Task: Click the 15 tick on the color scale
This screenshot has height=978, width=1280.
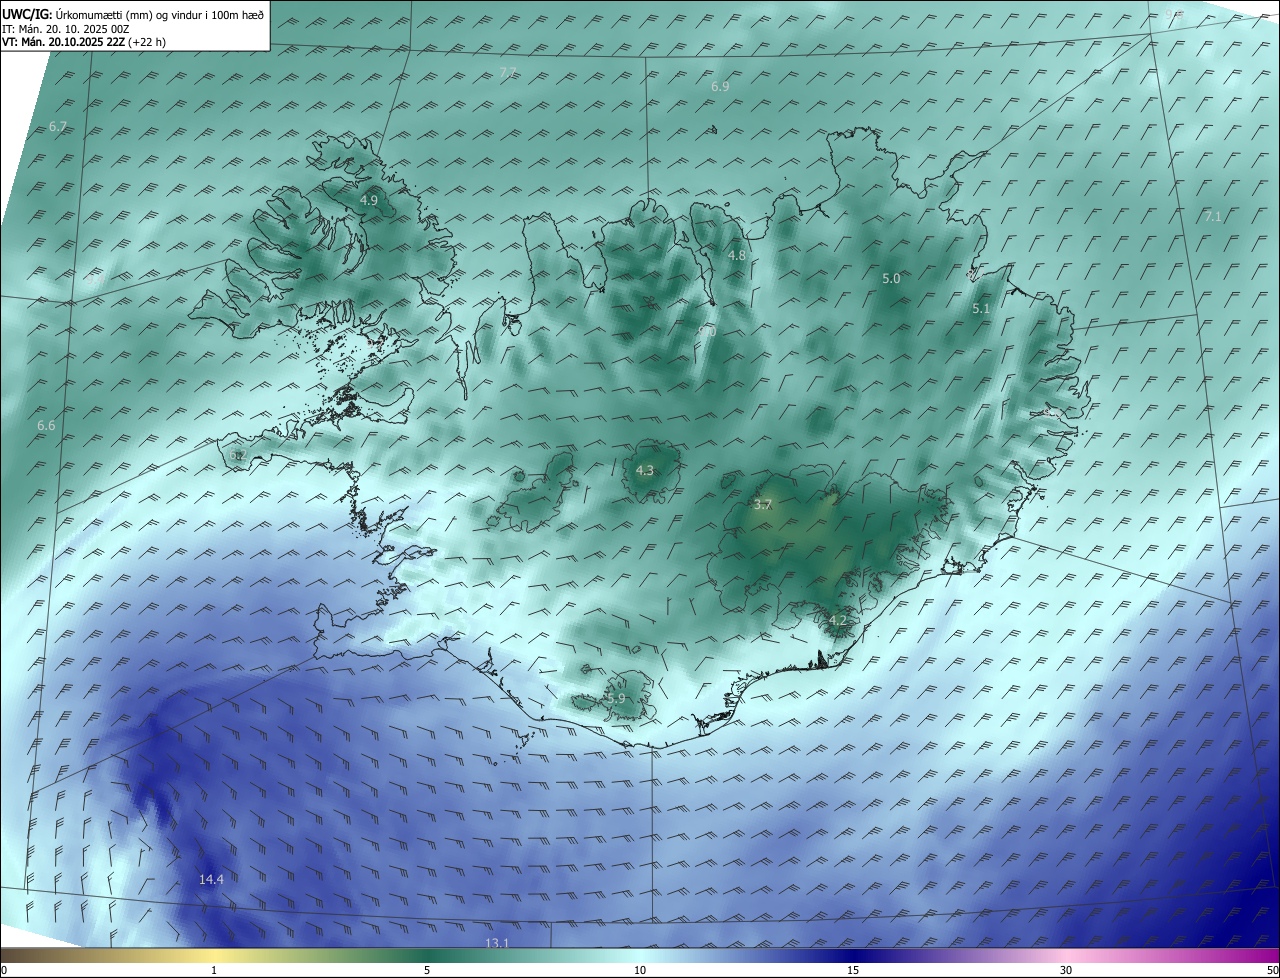Action: (x=853, y=970)
